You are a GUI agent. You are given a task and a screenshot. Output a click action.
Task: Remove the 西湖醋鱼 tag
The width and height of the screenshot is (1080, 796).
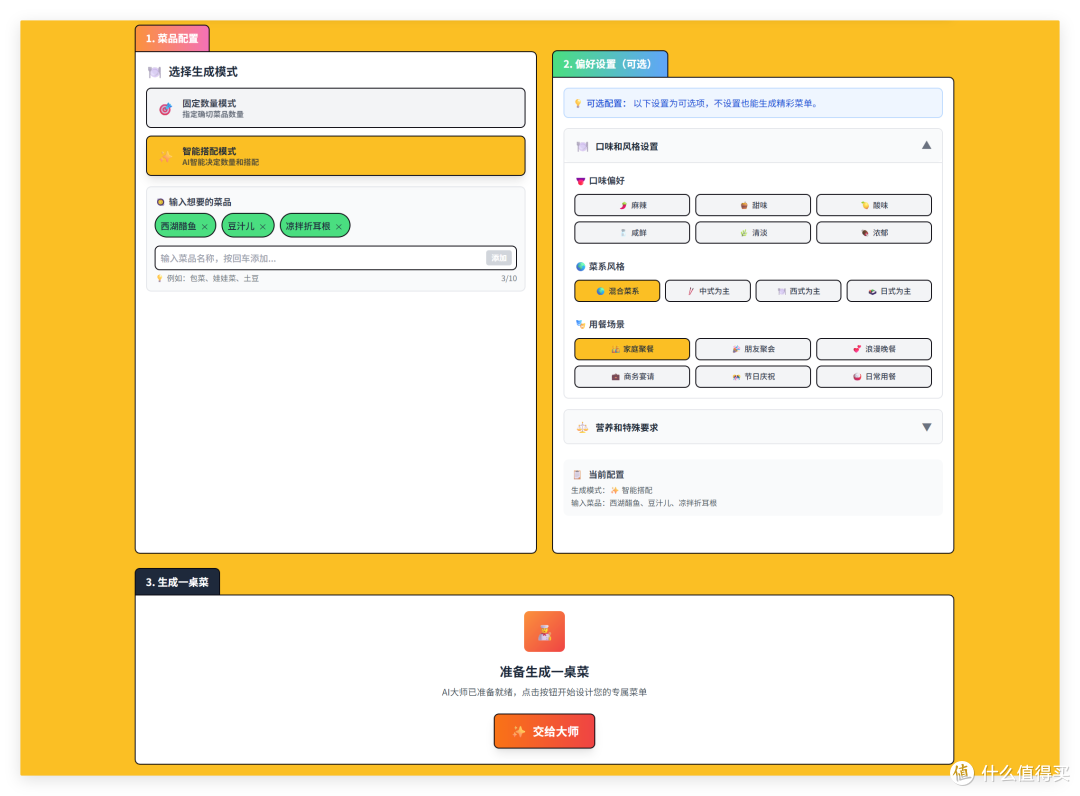tap(205, 227)
